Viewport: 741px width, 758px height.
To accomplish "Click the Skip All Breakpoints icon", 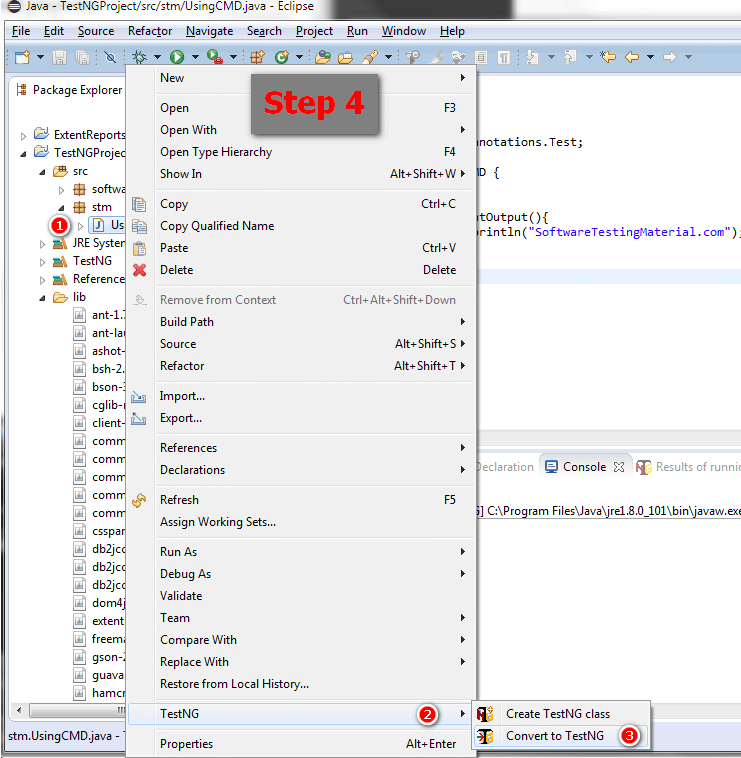I will 110,58.
